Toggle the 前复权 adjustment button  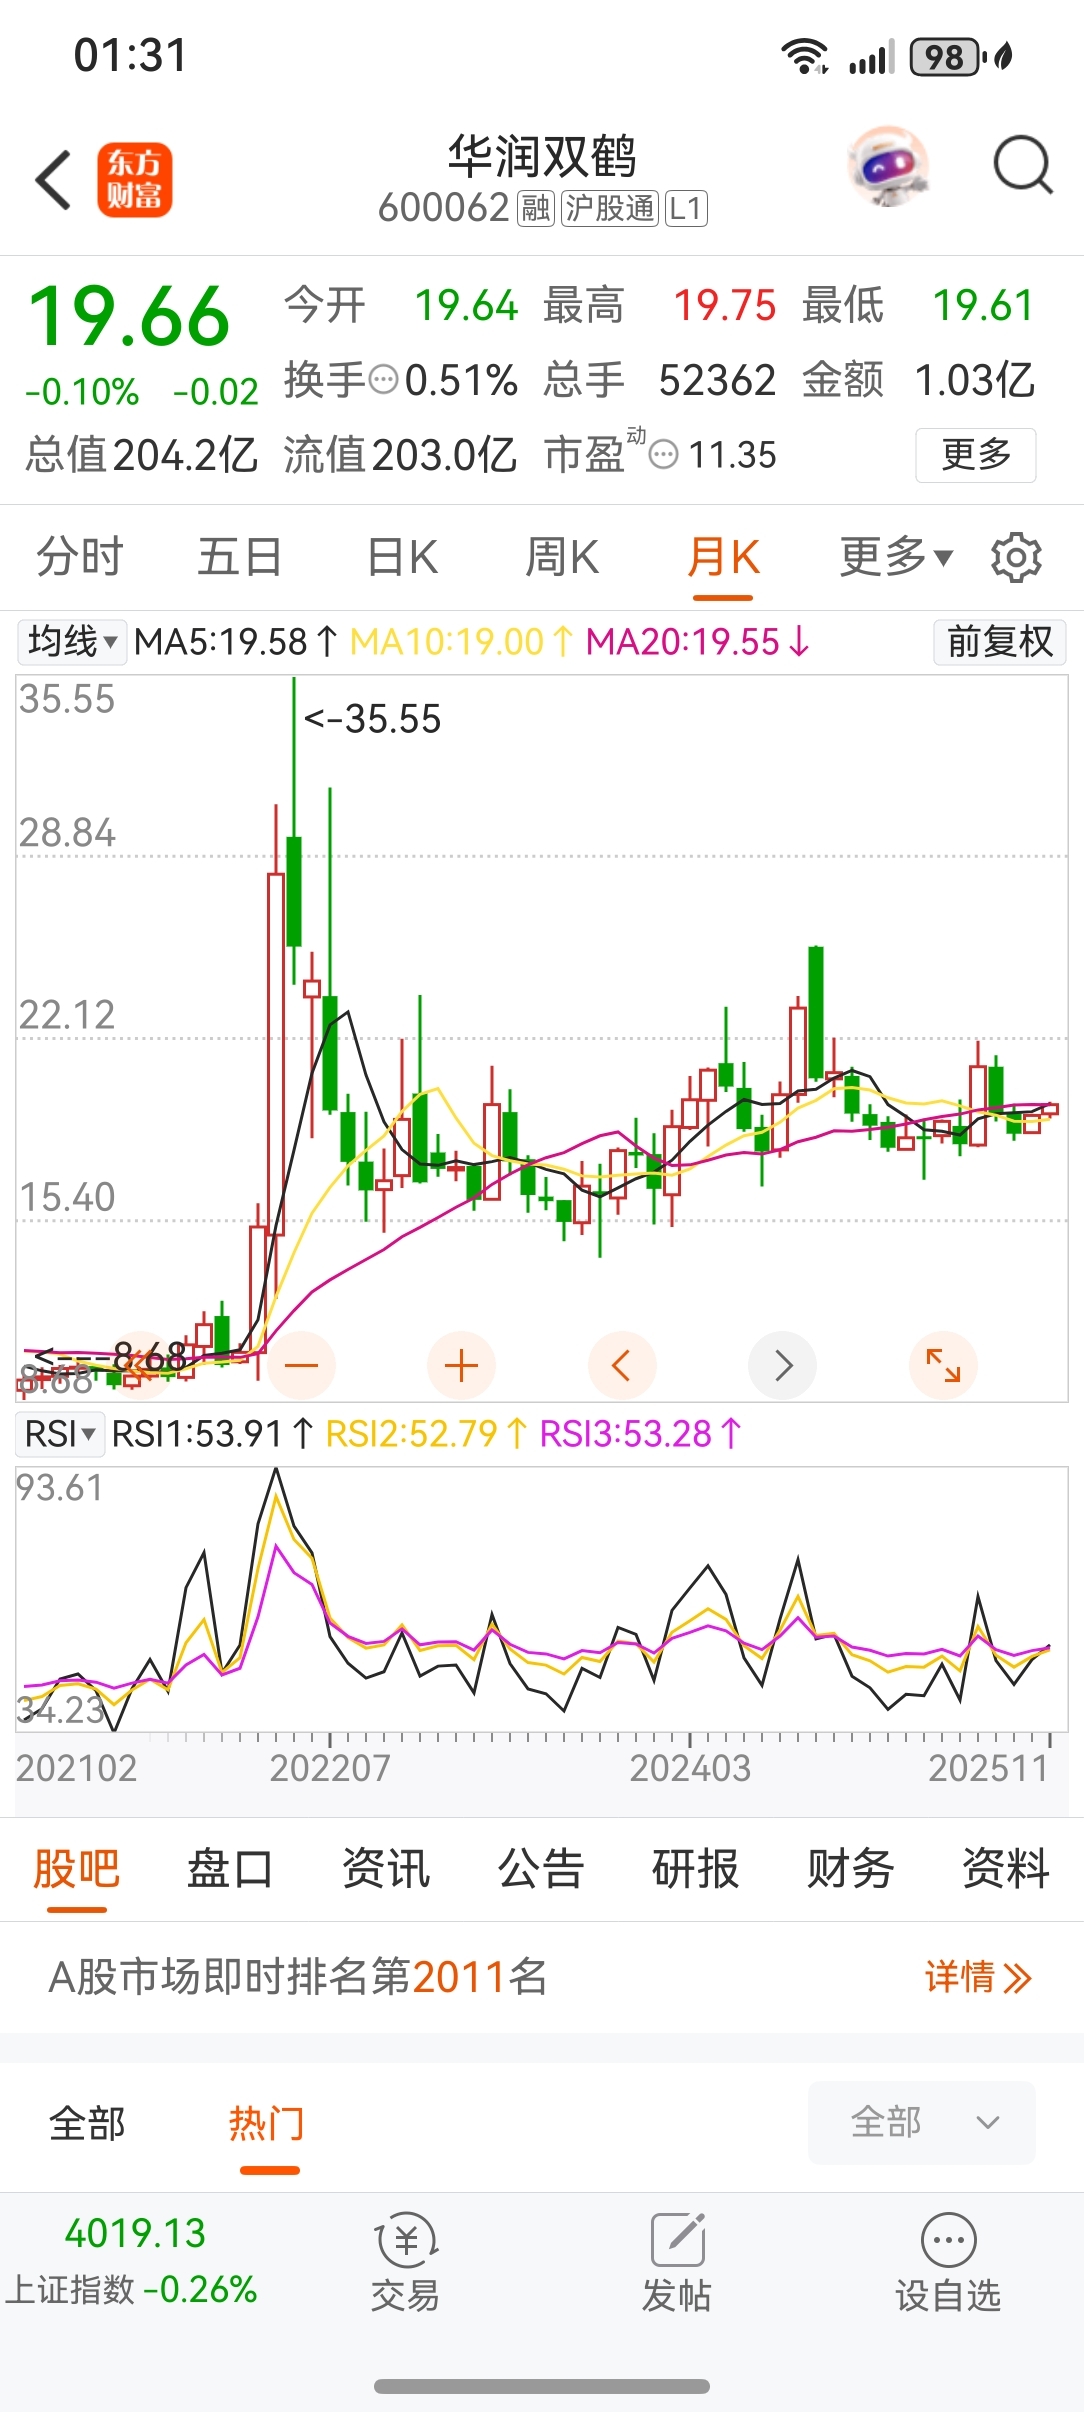(1000, 641)
